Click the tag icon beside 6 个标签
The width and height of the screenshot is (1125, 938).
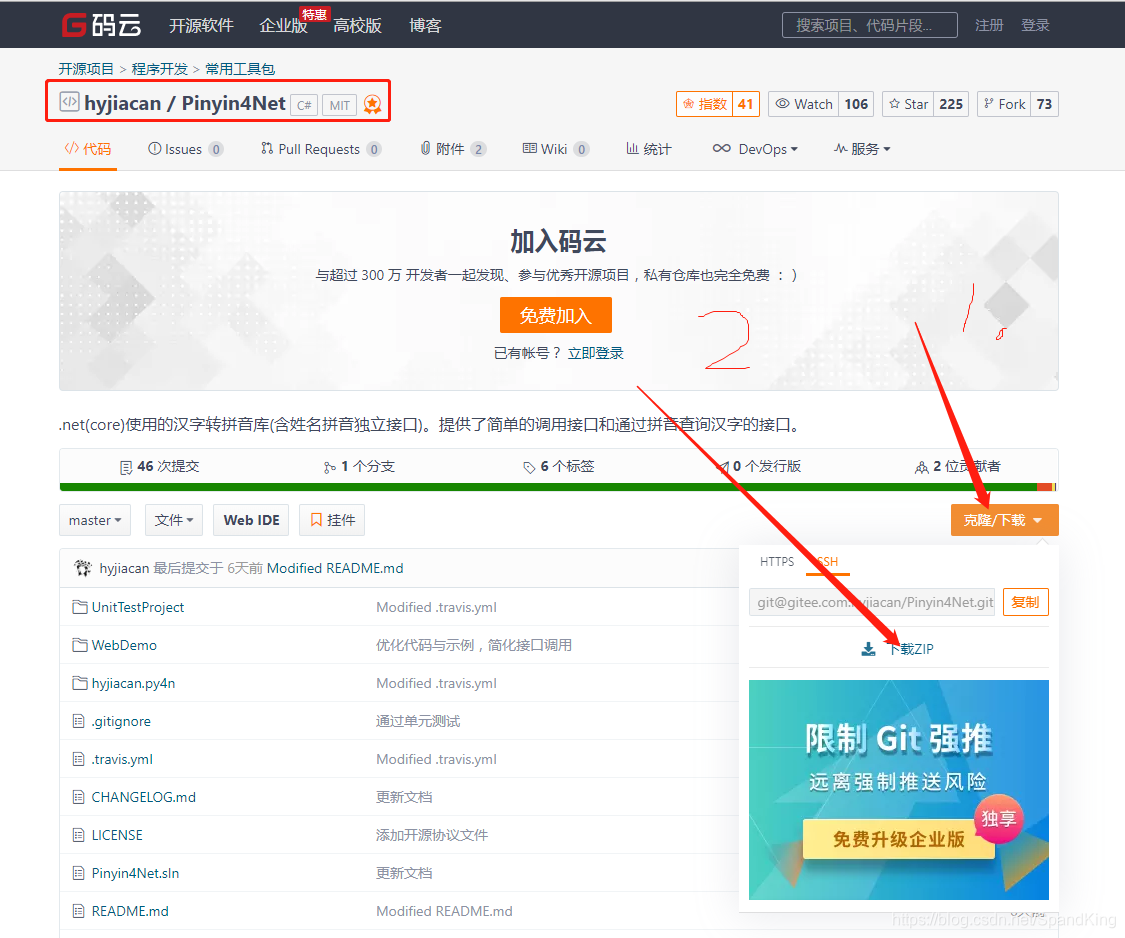[x=529, y=468]
